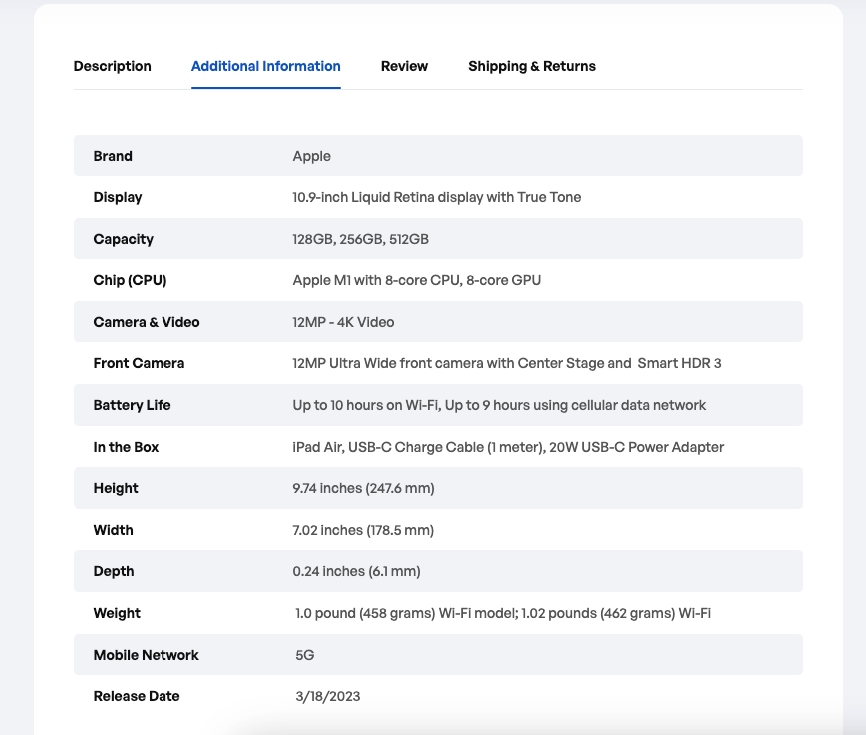Screen dimensions: 866x735
Task: Click the 12MP Ultra Wide front camera text
Action: click(506, 363)
